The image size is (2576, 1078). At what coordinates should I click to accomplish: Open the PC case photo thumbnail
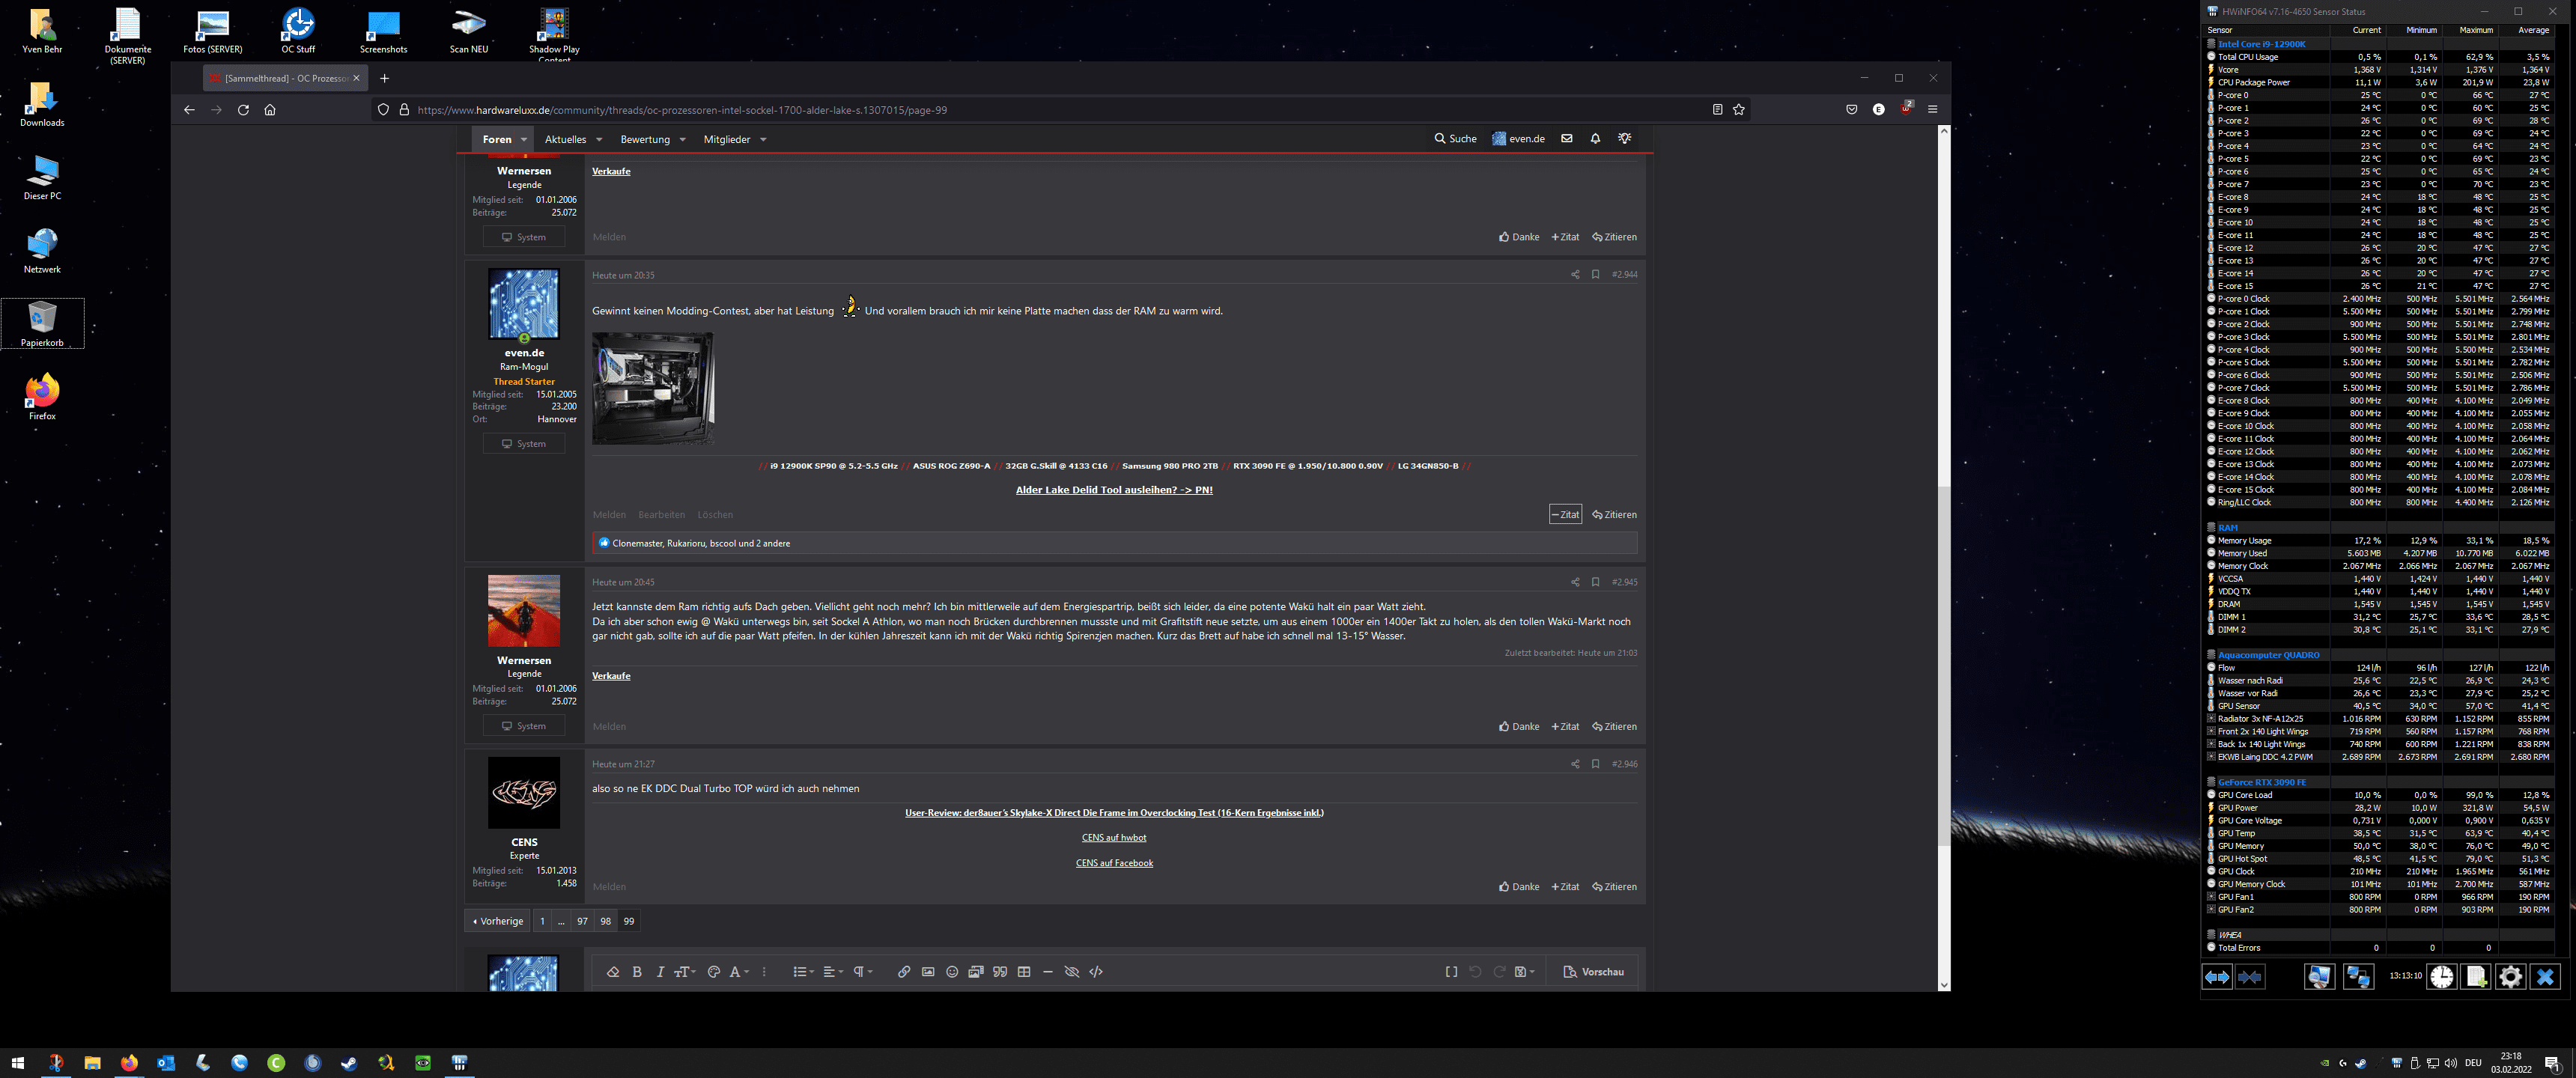pyautogui.click(x=652, y=388)
